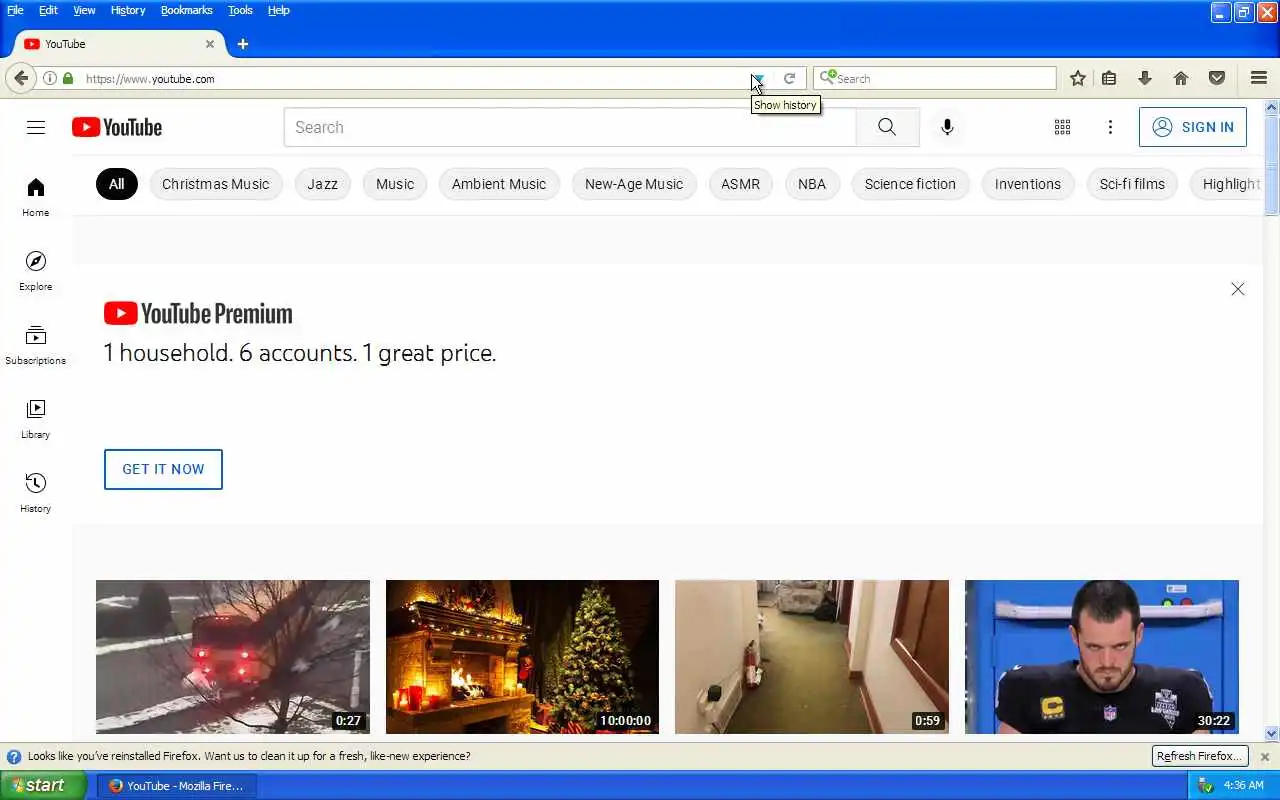Screen dimensions: 1280x800
Task: Save page to Pocket icon
Action: 1217,78
